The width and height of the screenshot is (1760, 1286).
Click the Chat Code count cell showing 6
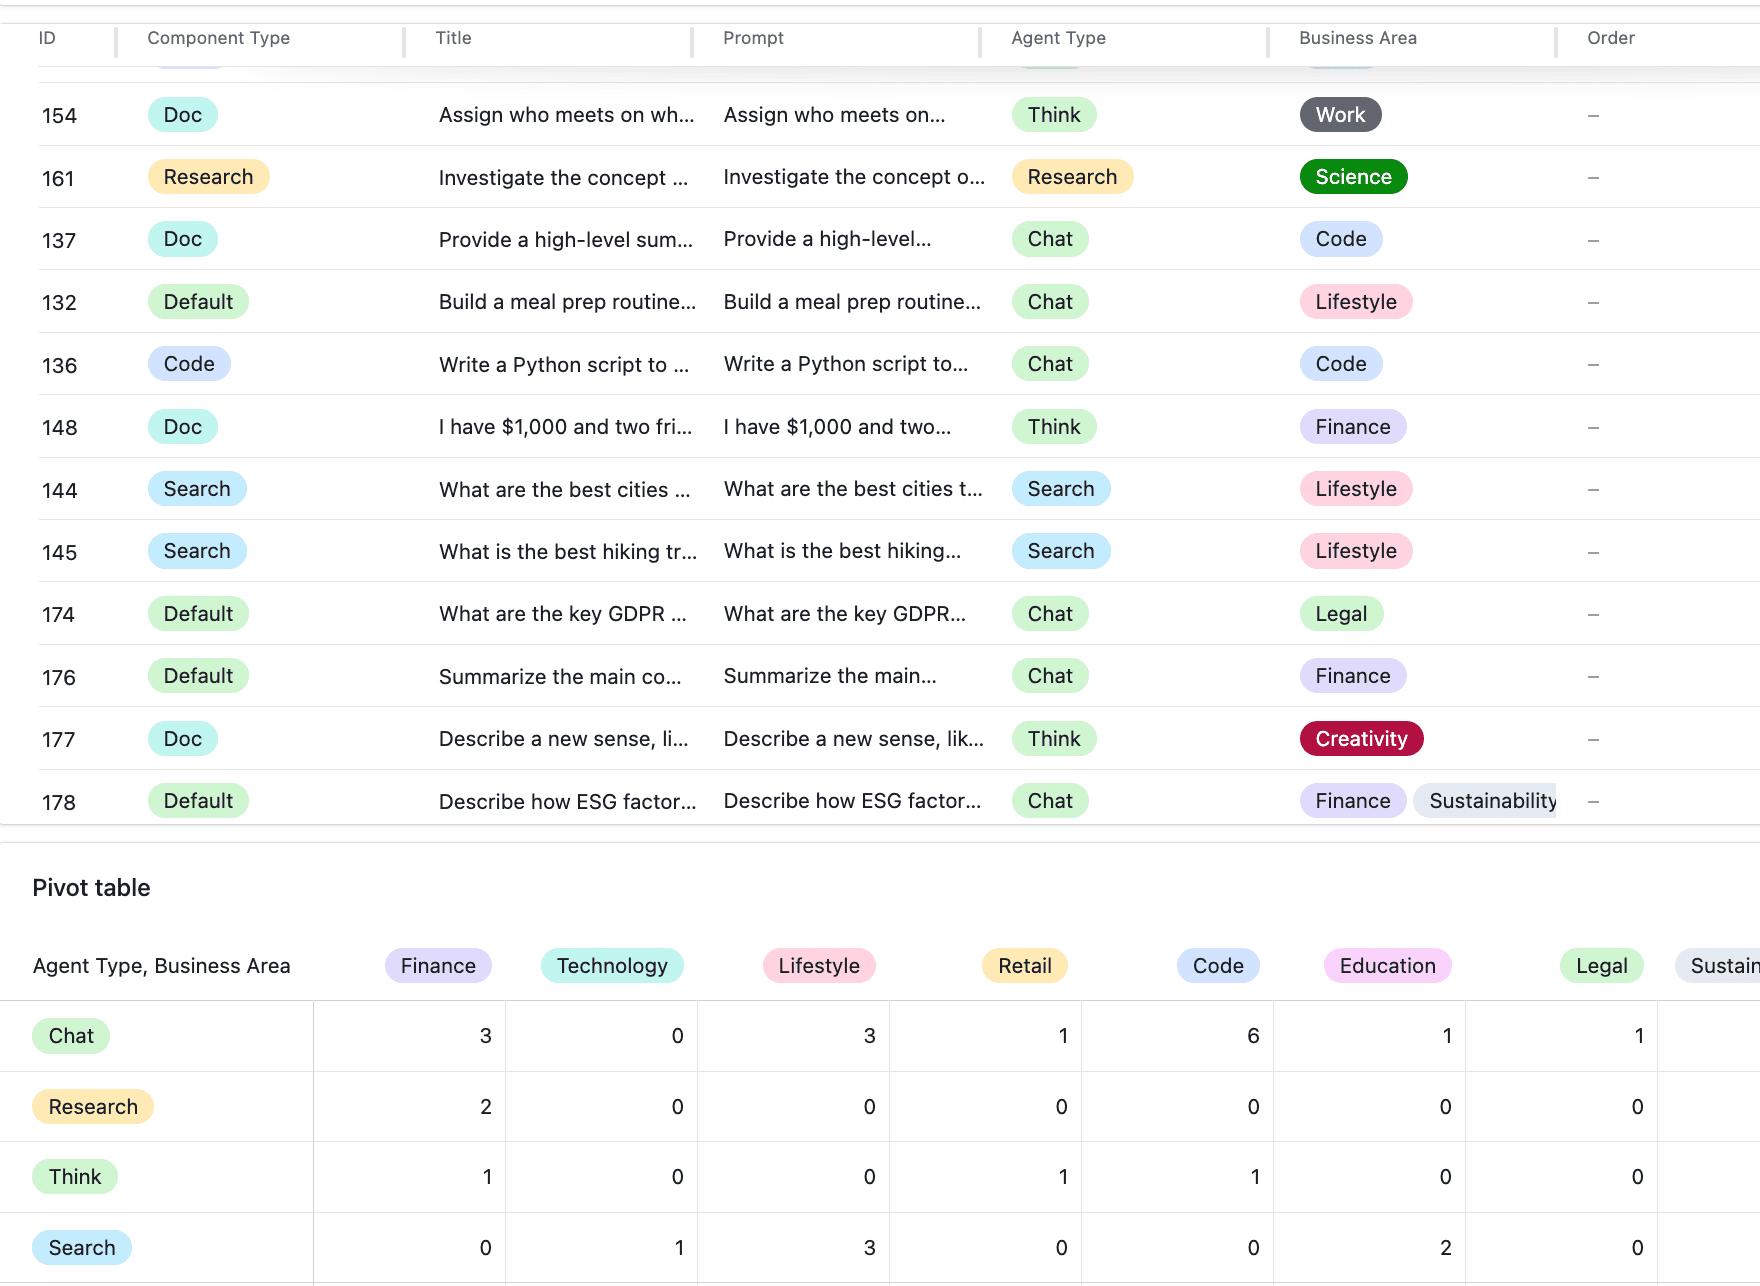pos(1177,1036)
